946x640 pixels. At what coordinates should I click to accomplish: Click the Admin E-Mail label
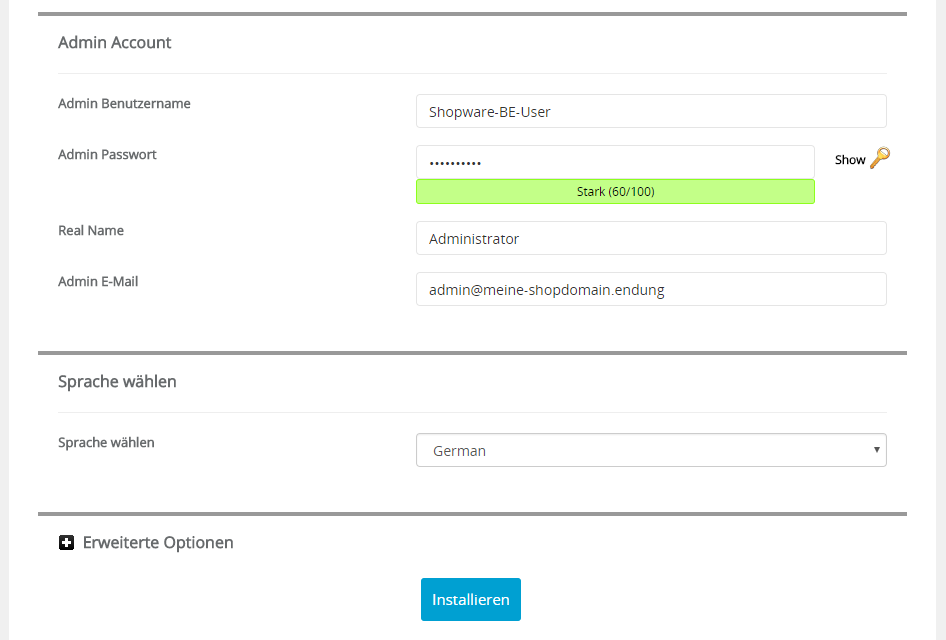98,282
